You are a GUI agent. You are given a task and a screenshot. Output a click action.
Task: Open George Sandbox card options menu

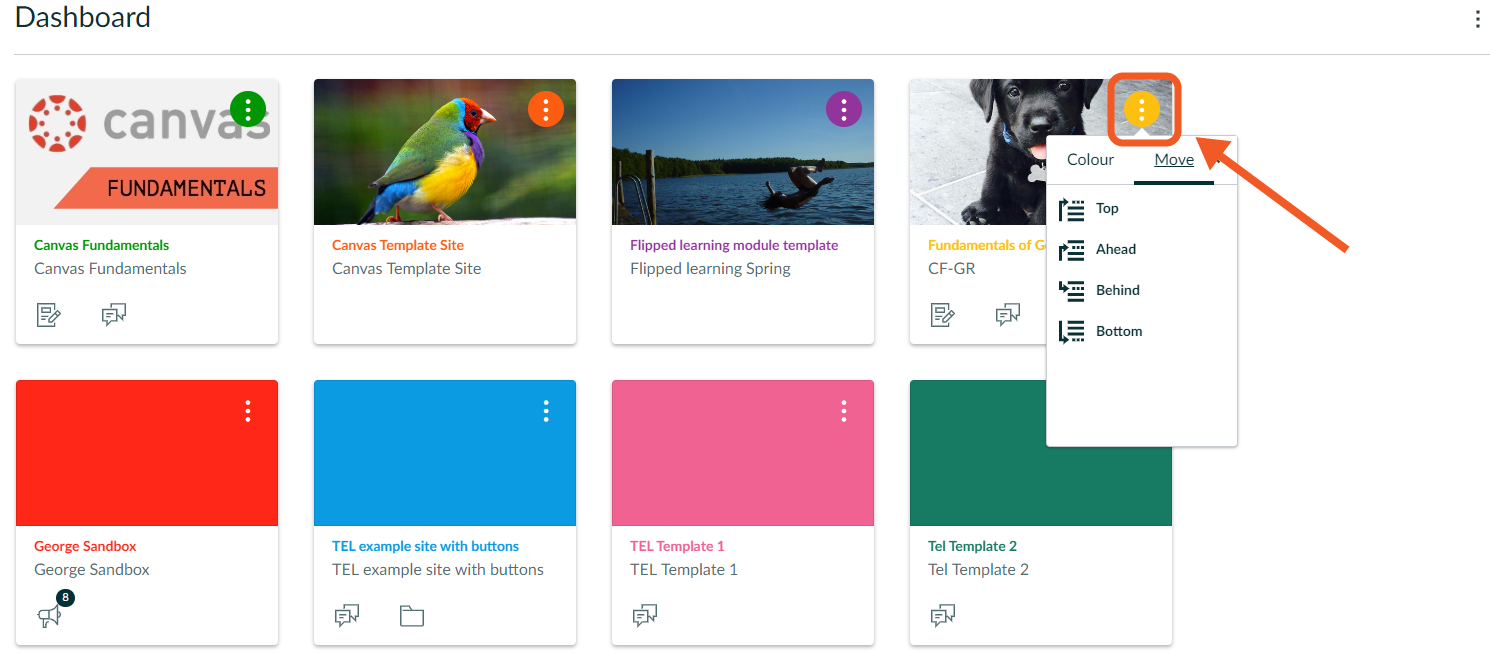(x=248, y=411)
